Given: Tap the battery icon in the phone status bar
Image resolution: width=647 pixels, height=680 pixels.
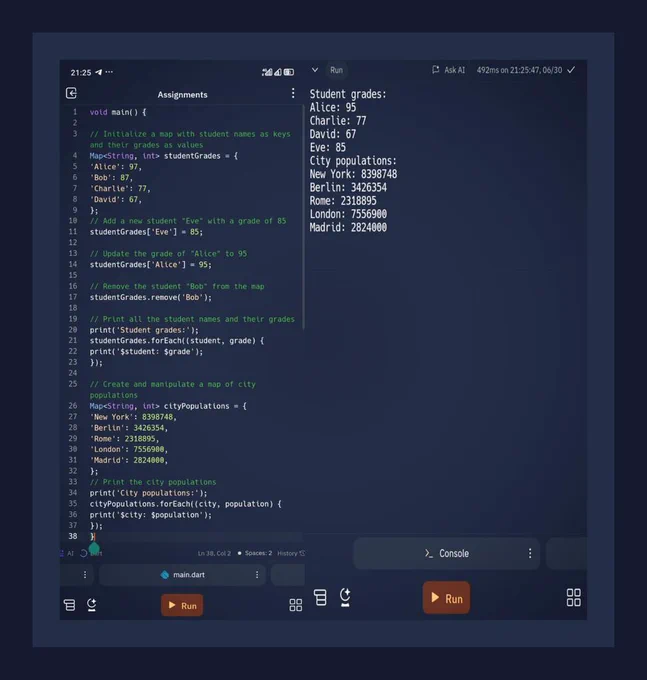Looking at the screenshot, I should coord(289,72).
